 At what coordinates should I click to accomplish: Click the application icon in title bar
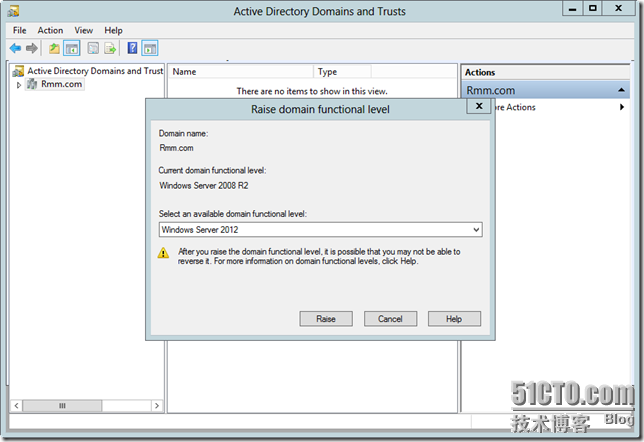pyautogui.click(x=13, y=11)
